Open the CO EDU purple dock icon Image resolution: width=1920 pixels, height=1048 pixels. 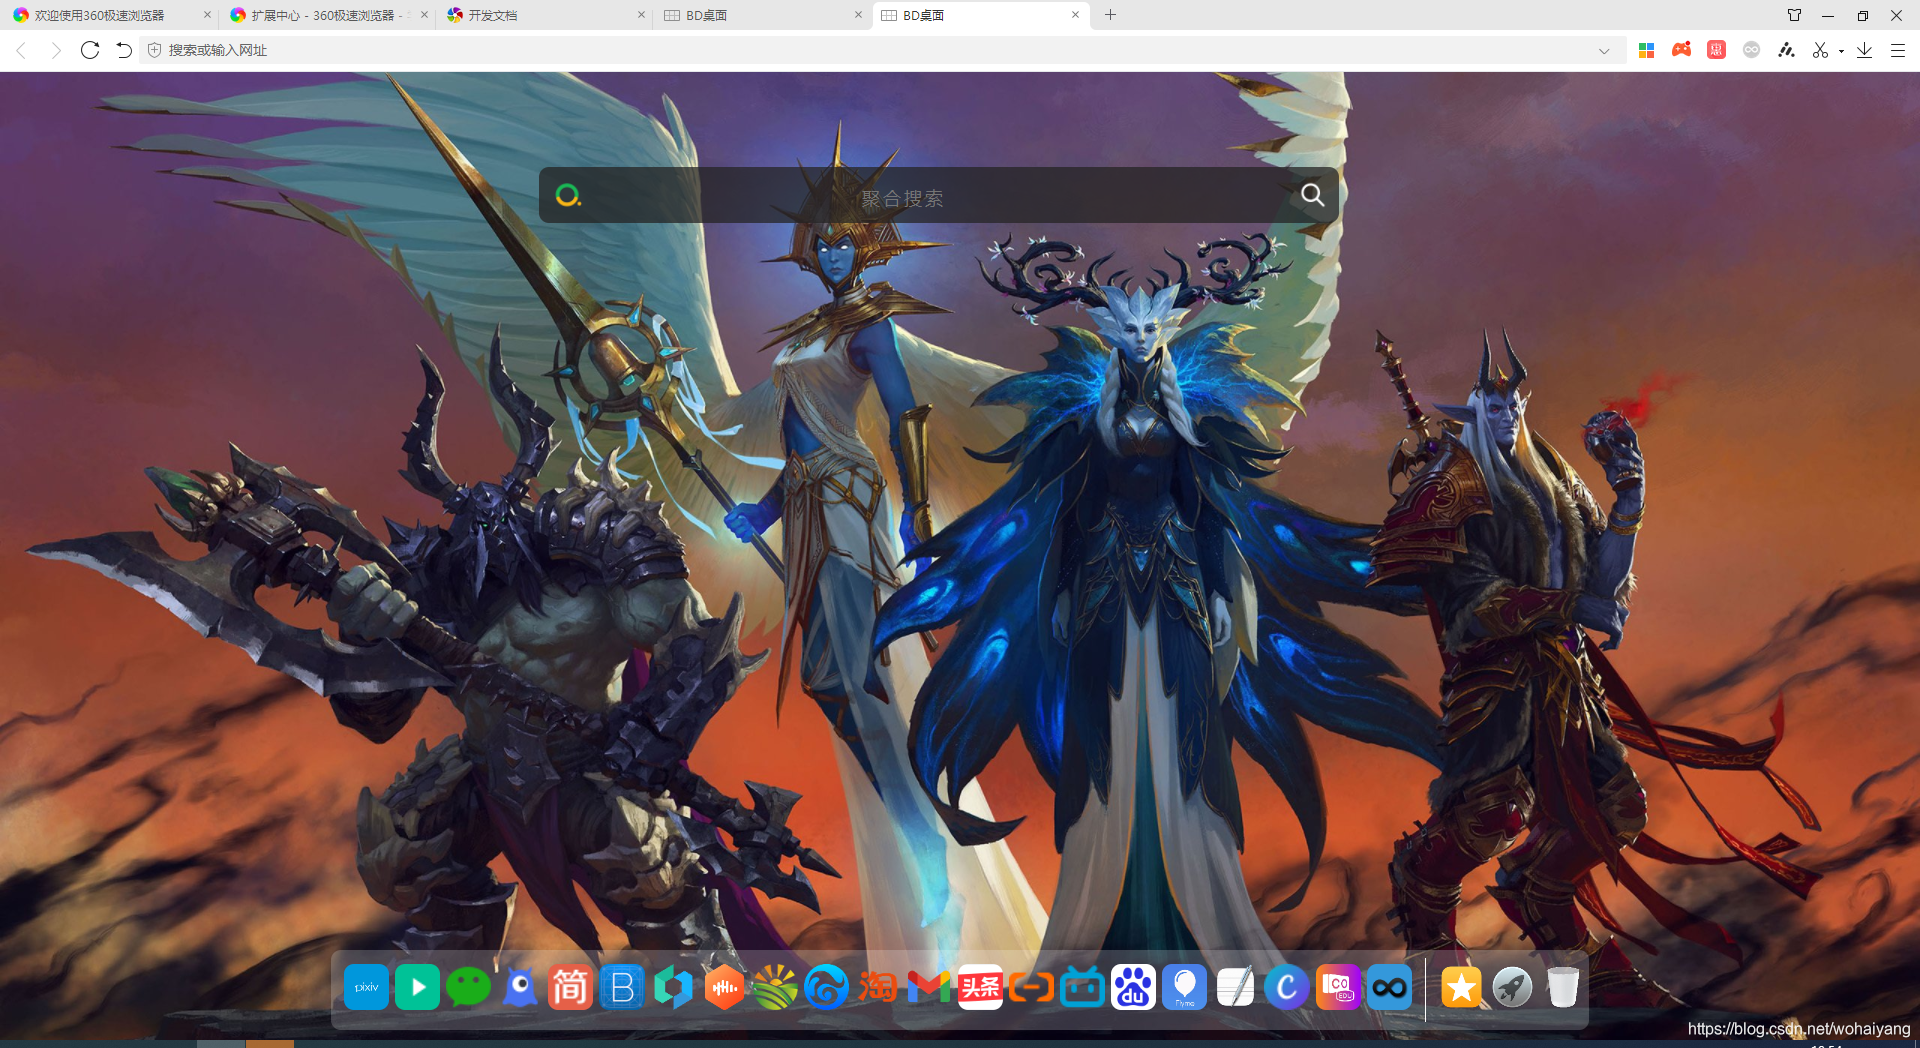[1338, 987]
